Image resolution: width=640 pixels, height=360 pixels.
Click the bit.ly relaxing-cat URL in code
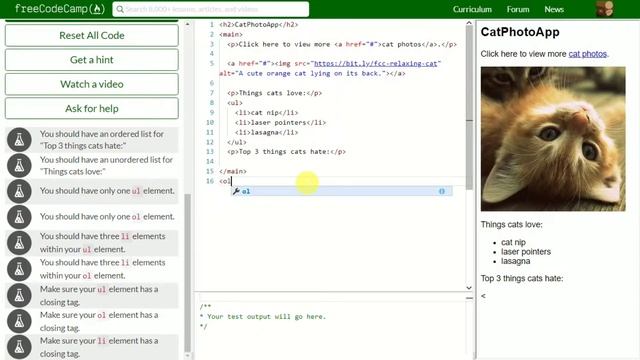tap(376, 63)
